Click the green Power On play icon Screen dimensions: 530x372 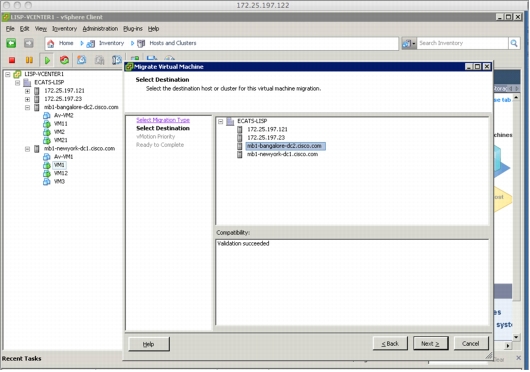pyautogui.click(x=47, y=60)
